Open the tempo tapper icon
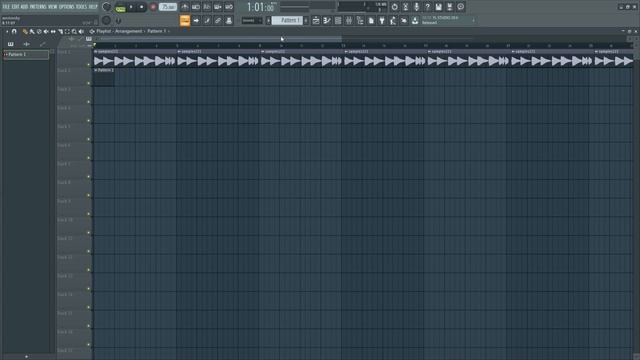This screenshot has height=360, width=640. point(393,20)
